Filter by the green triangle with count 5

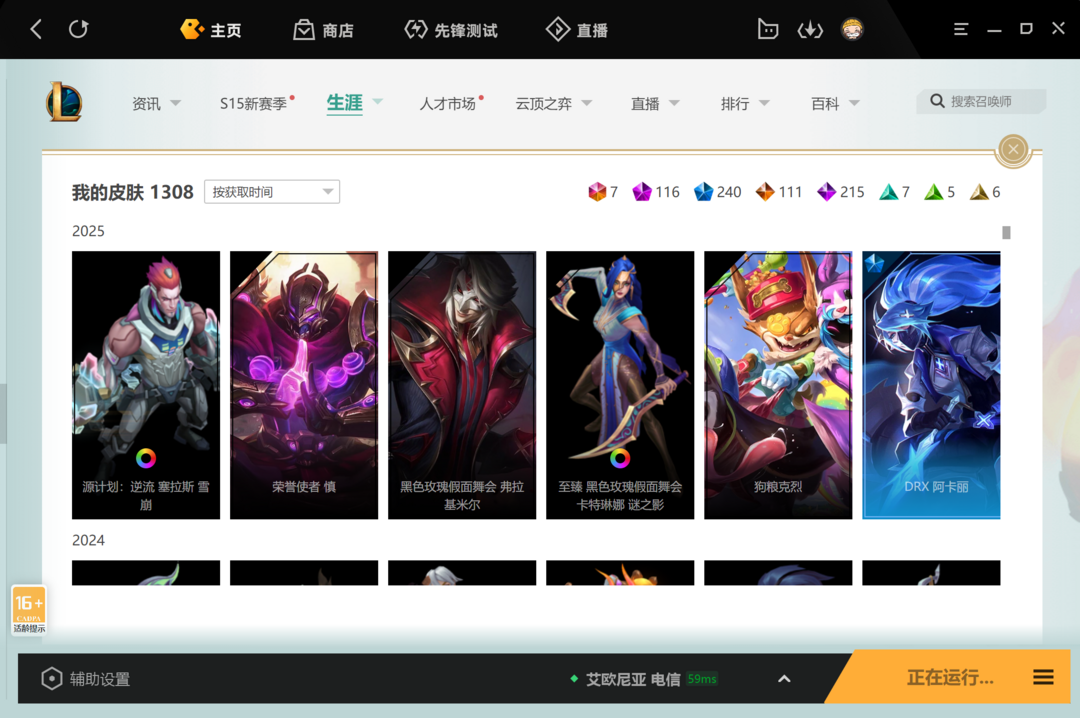pyautogui.click(x=939, y=192)
